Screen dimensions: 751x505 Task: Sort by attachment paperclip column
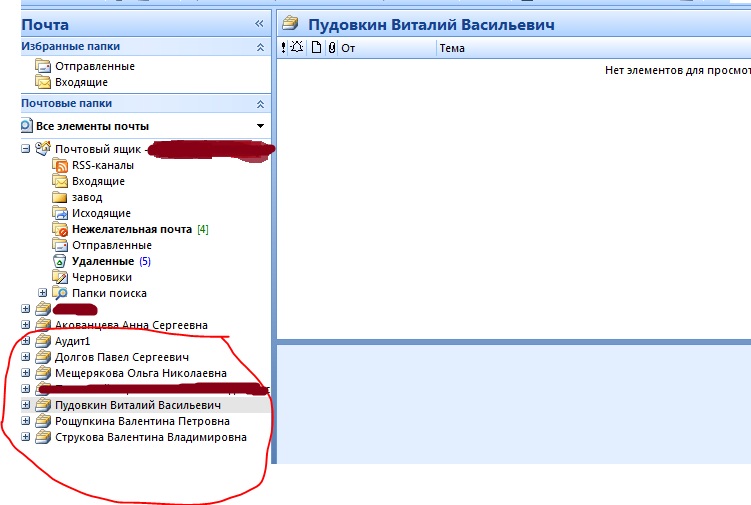tap(331, 47)
